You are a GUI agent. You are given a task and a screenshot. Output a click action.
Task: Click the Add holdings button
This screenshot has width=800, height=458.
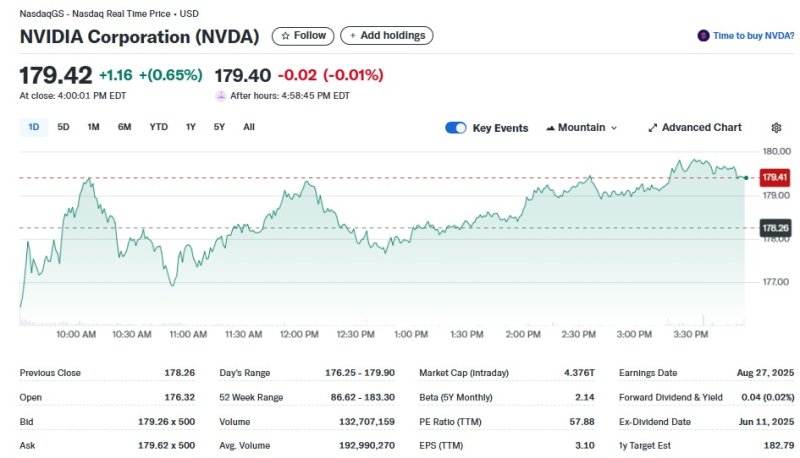coord(386,36)
